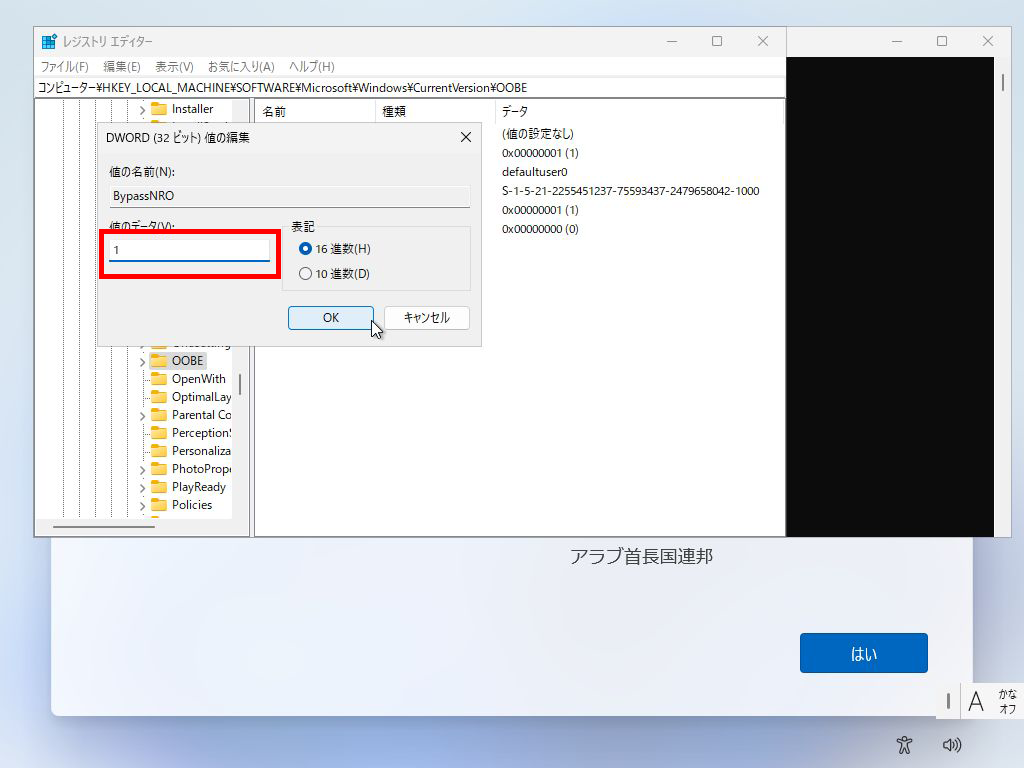Open the ヘルプ(H) menu

point(312,67)
